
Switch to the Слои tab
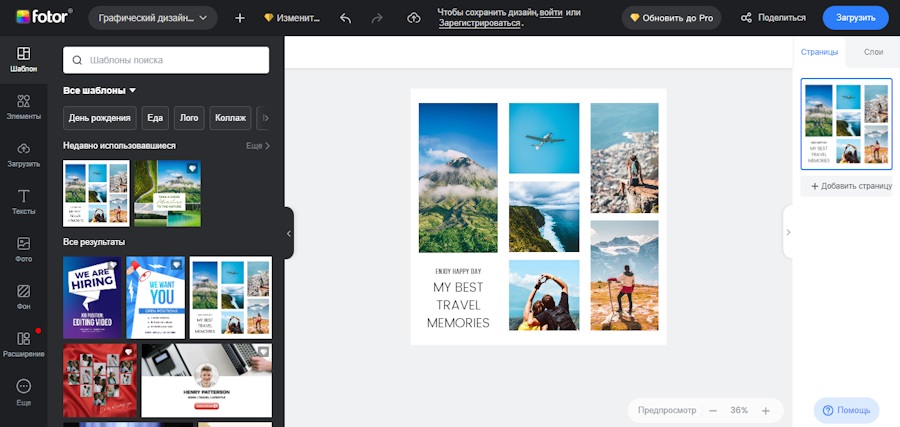(x=872, y=51)
